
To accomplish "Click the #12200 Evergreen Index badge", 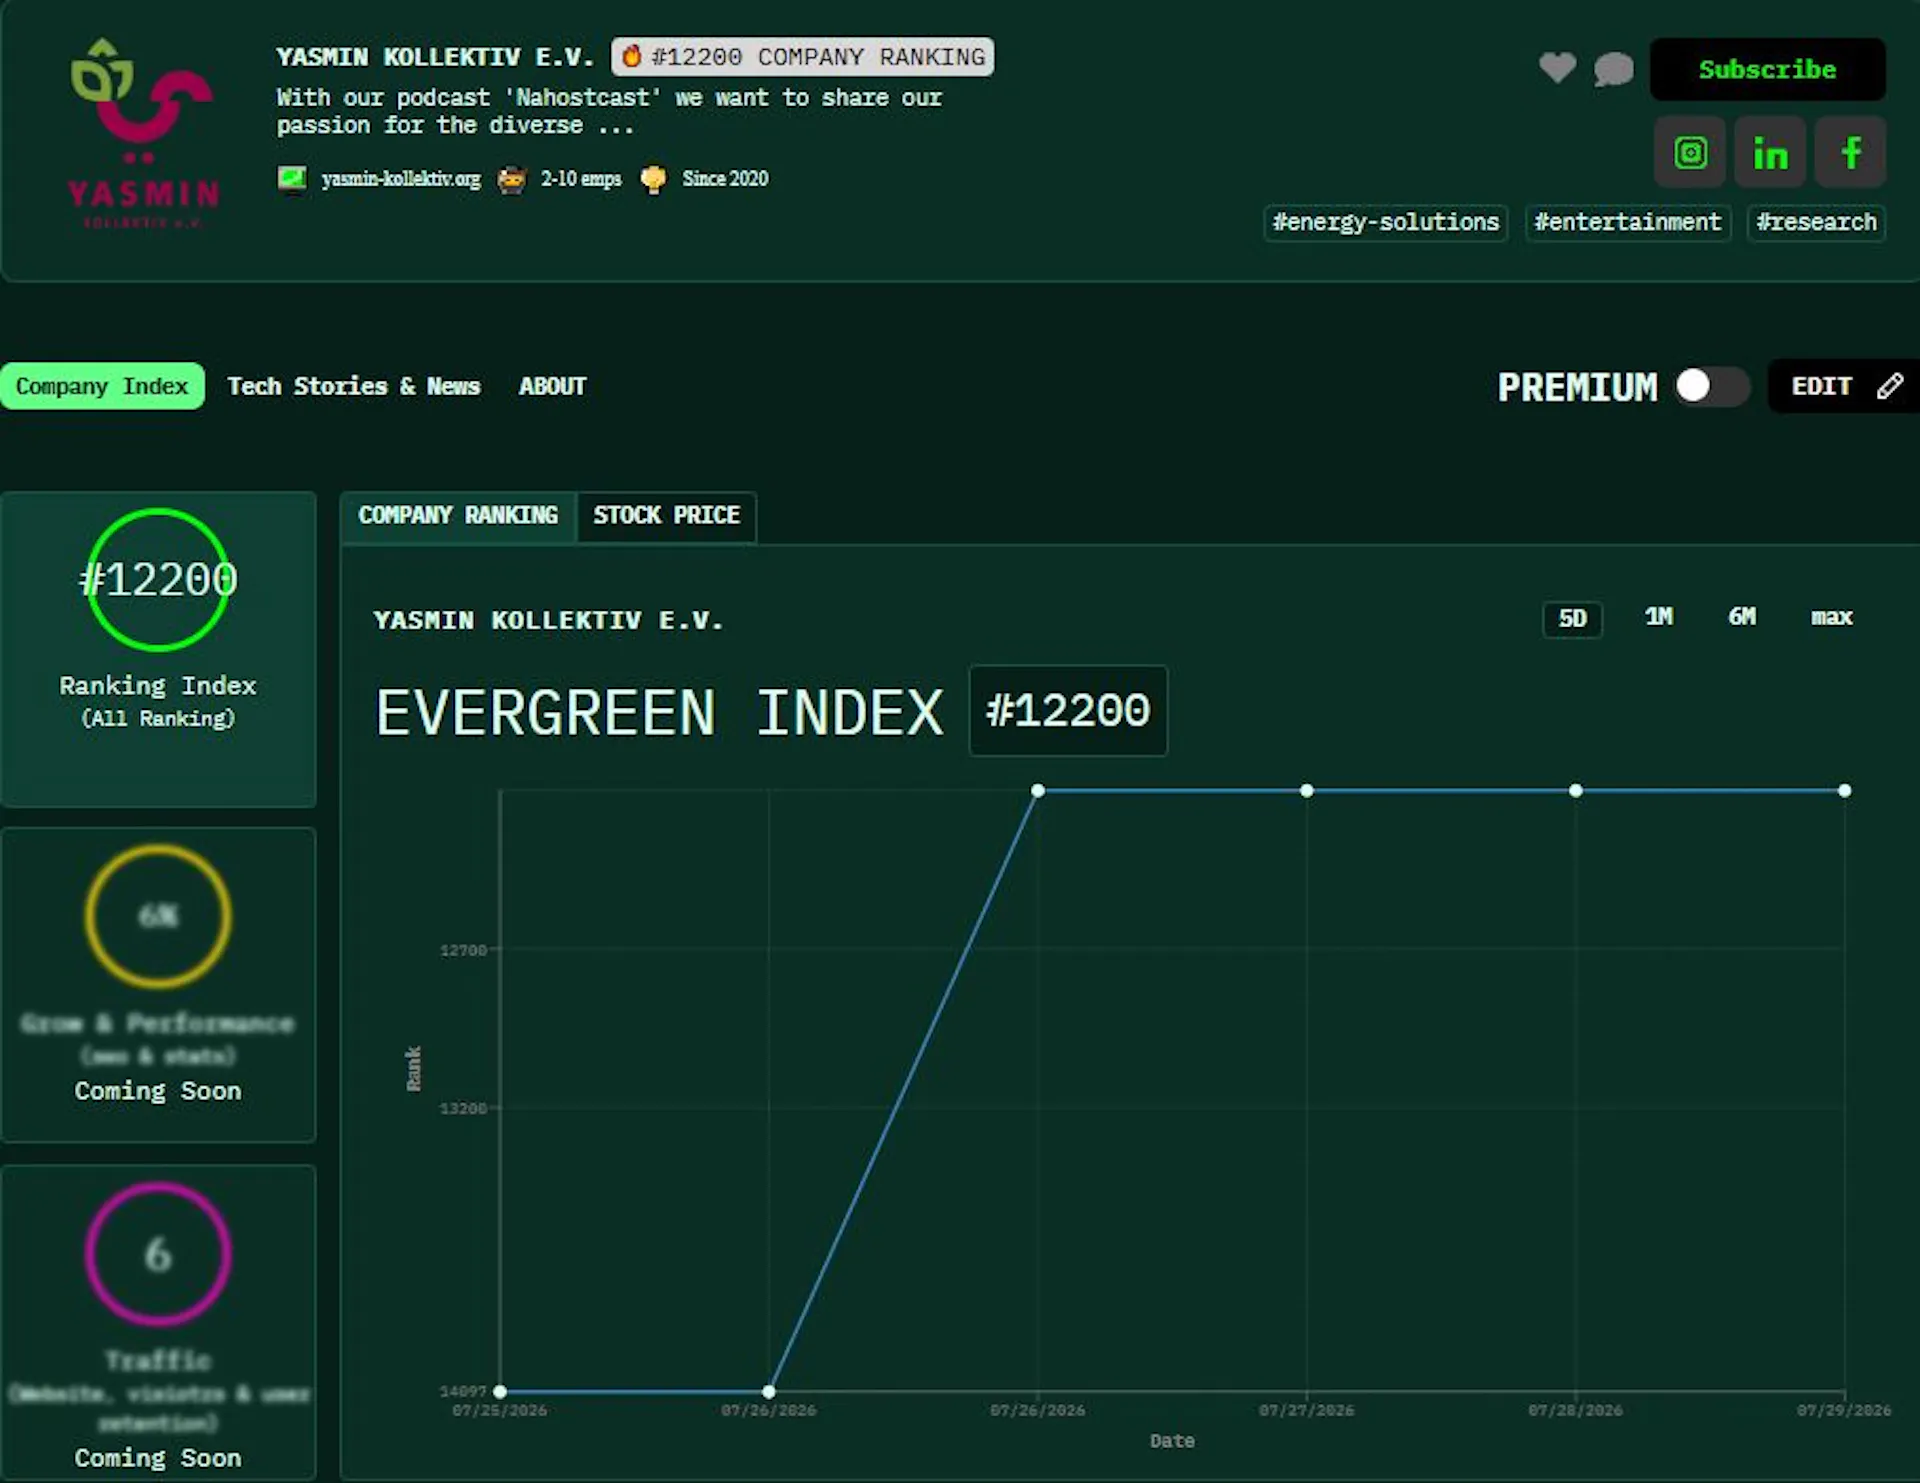I will coord(1068,711).
